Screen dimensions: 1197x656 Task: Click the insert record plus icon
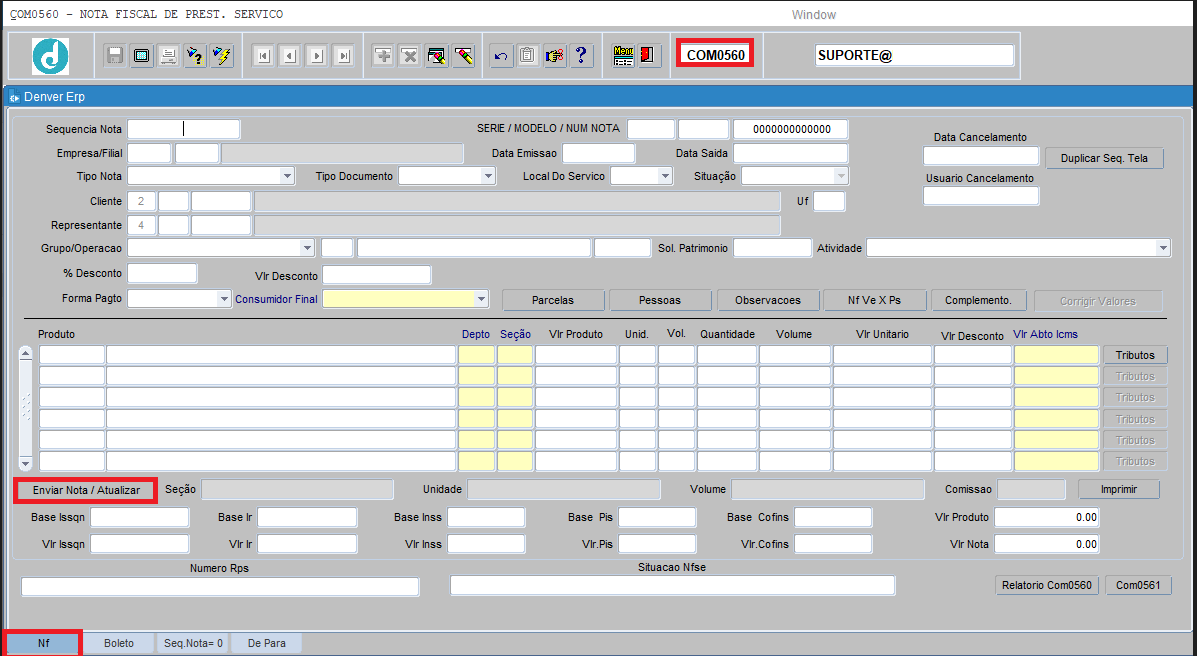tap(383, 56)
